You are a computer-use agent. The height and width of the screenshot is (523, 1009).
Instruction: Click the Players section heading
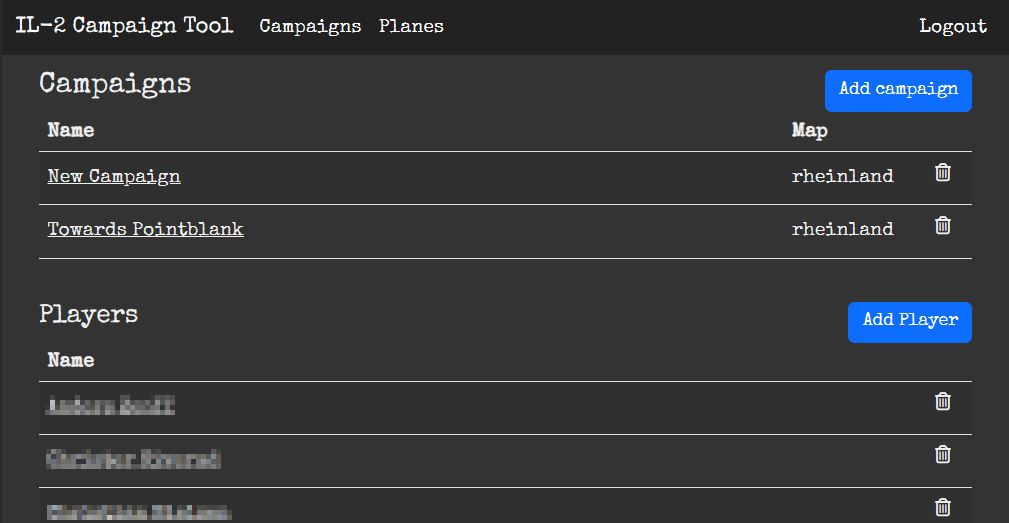point(89,315)
